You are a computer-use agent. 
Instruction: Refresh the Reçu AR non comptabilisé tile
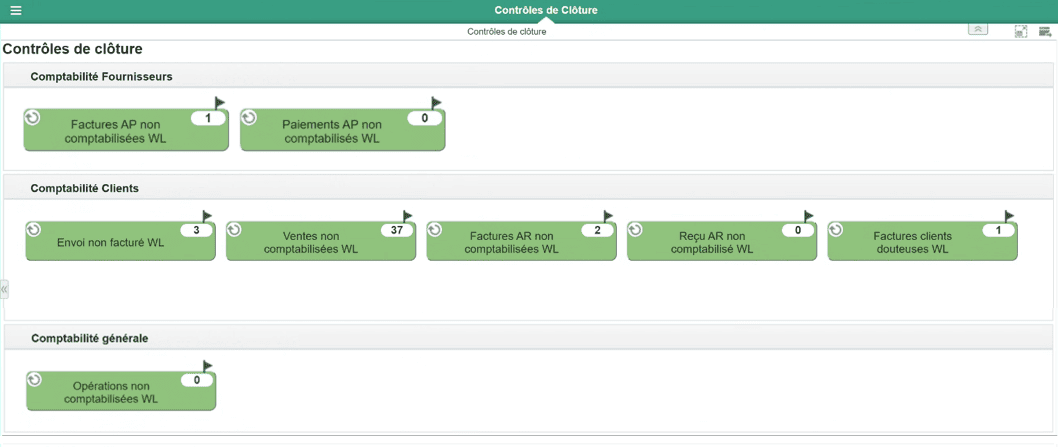pyautogui.click(x=636, y=230)
